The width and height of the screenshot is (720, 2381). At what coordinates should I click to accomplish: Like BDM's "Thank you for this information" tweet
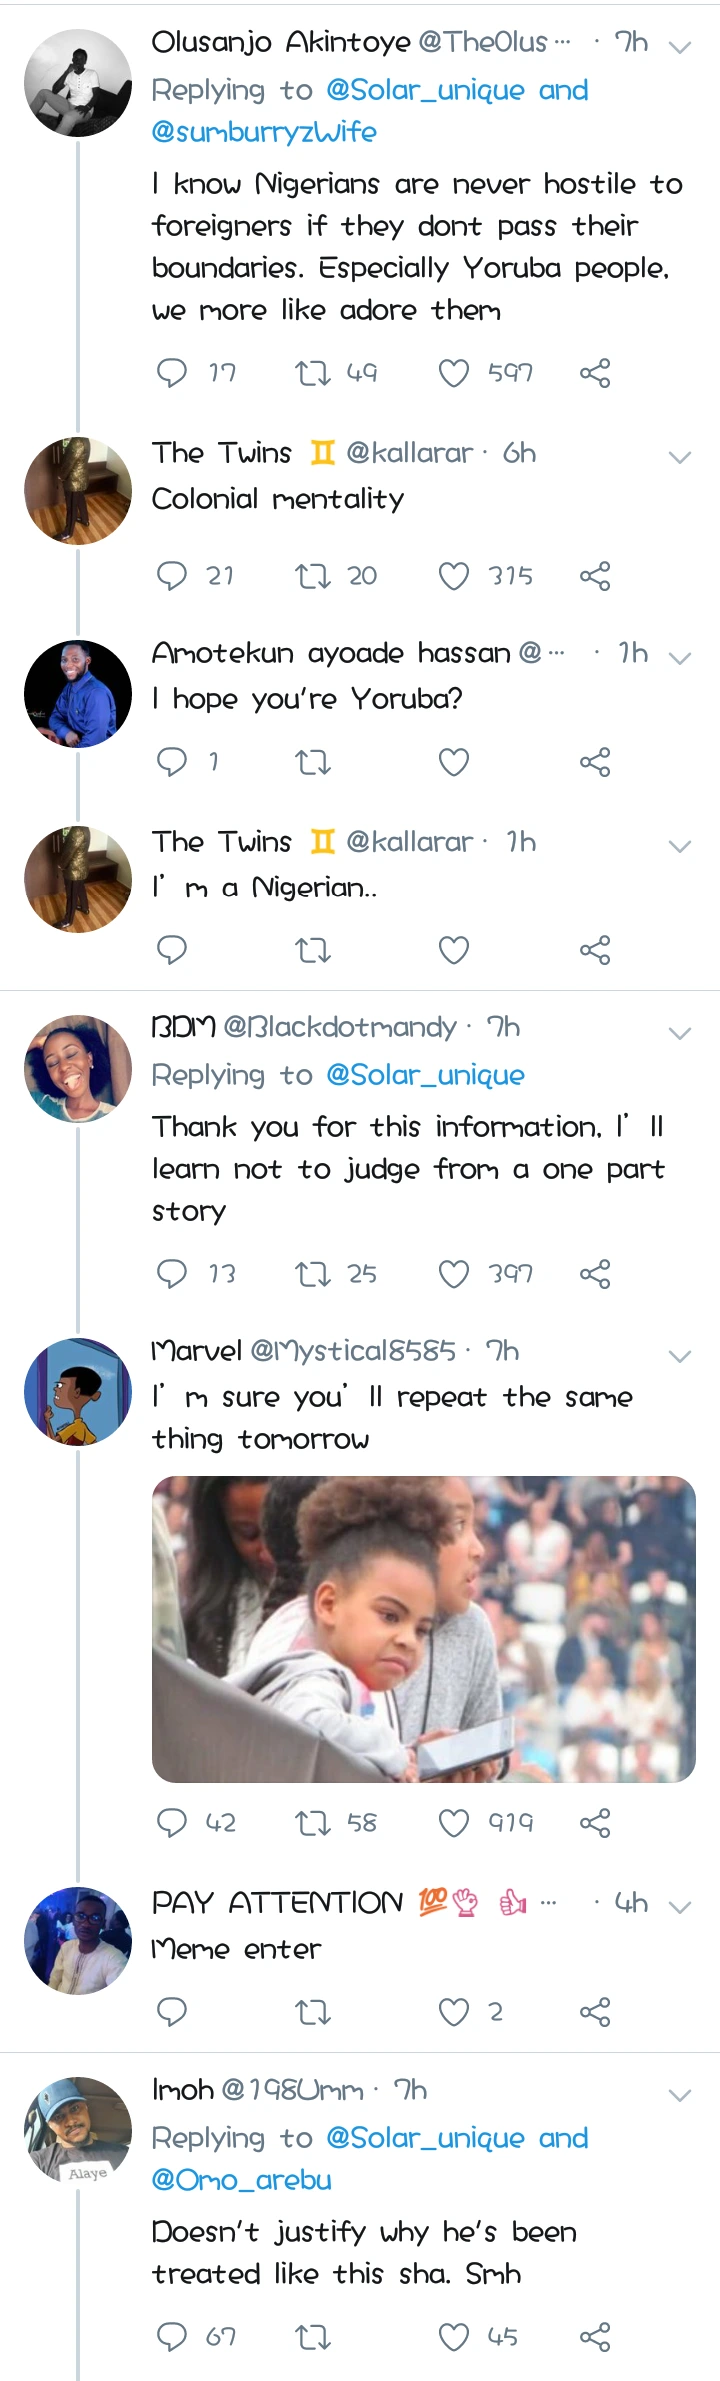tap(454, 1274)
